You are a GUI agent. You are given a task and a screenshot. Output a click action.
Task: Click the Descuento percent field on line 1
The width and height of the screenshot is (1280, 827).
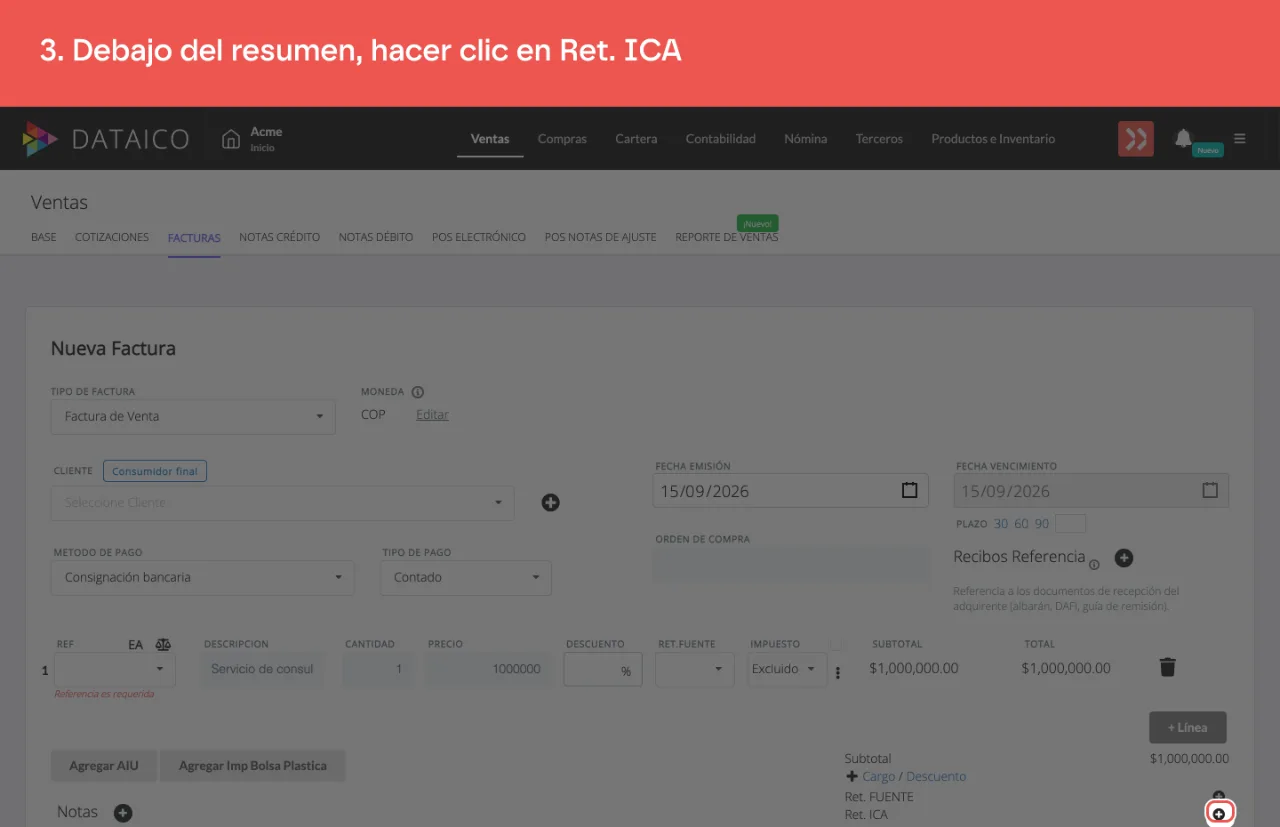coord(603,670)
